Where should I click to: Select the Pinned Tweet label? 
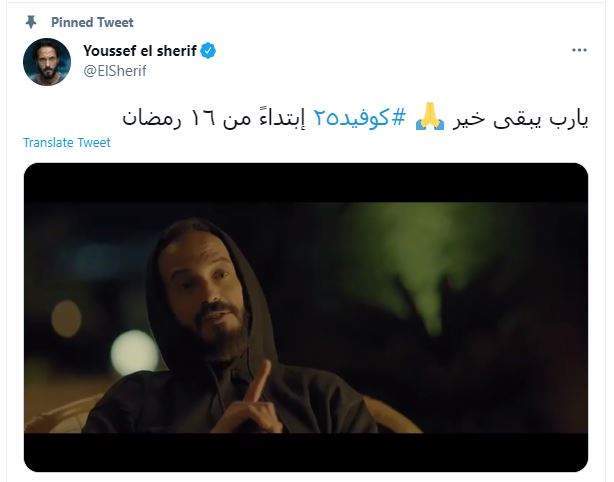pyautogui.click(x=92, y=22)
